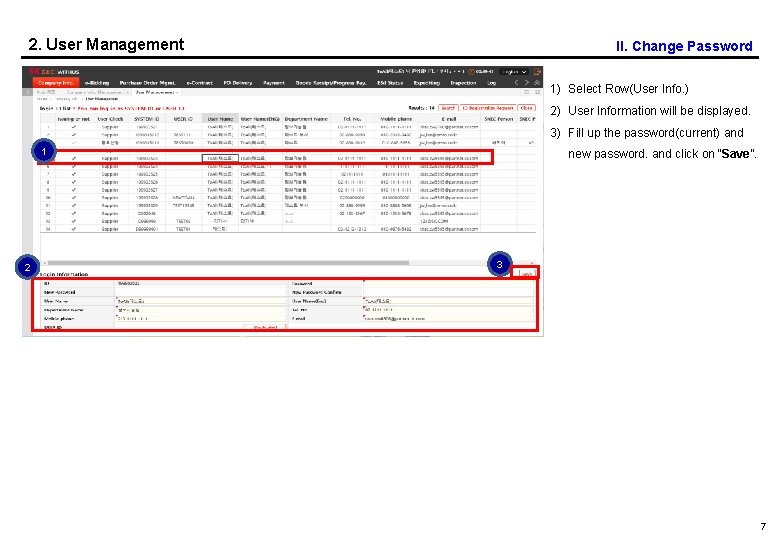Click the Mobile phone input field in form

[200, 318]
